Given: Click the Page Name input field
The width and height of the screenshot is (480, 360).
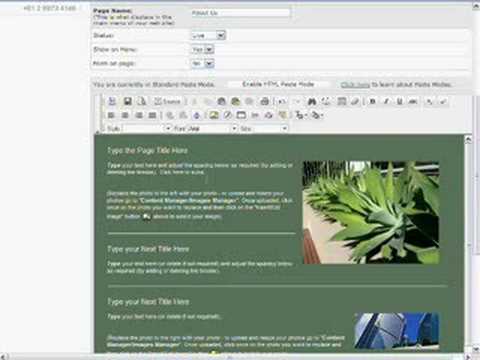Looking at the screenshot, I should (x=241, y=13).
